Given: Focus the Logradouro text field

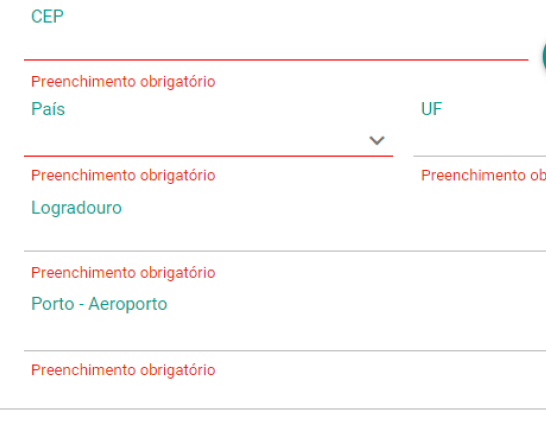Looking at the screenshot, I should [285, 237].
